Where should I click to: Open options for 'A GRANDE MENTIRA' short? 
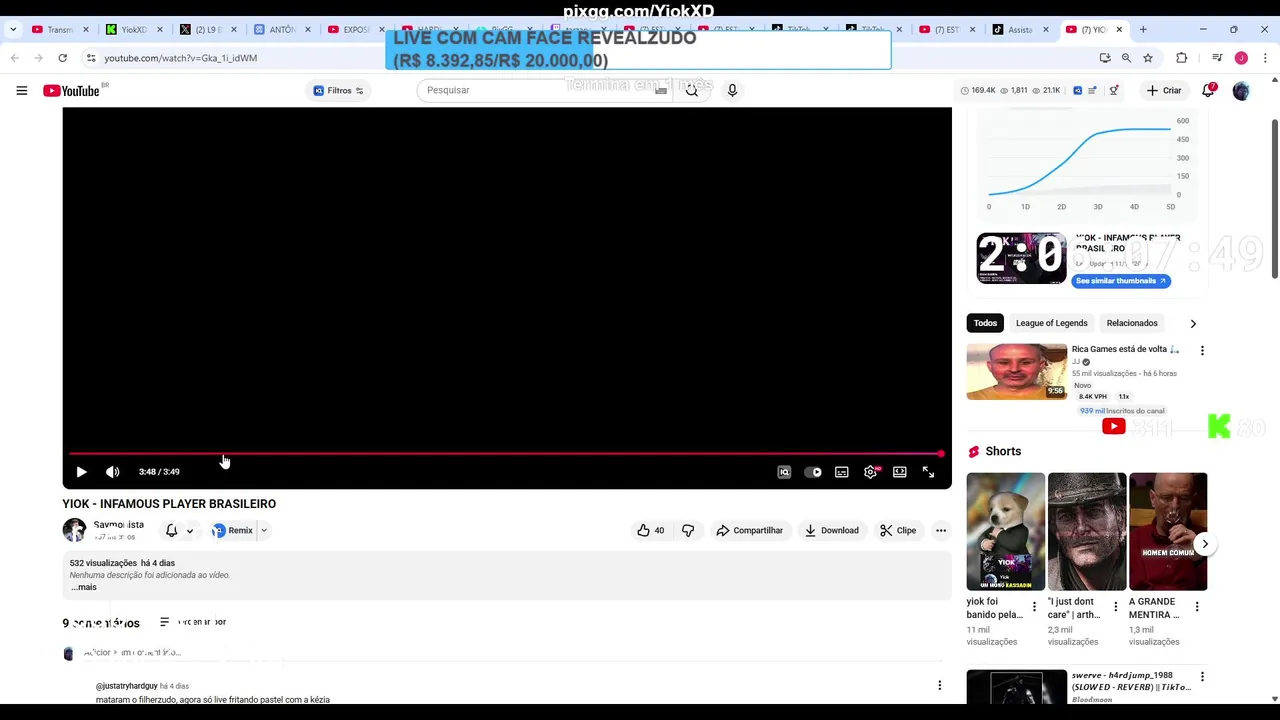(1196, 607)
